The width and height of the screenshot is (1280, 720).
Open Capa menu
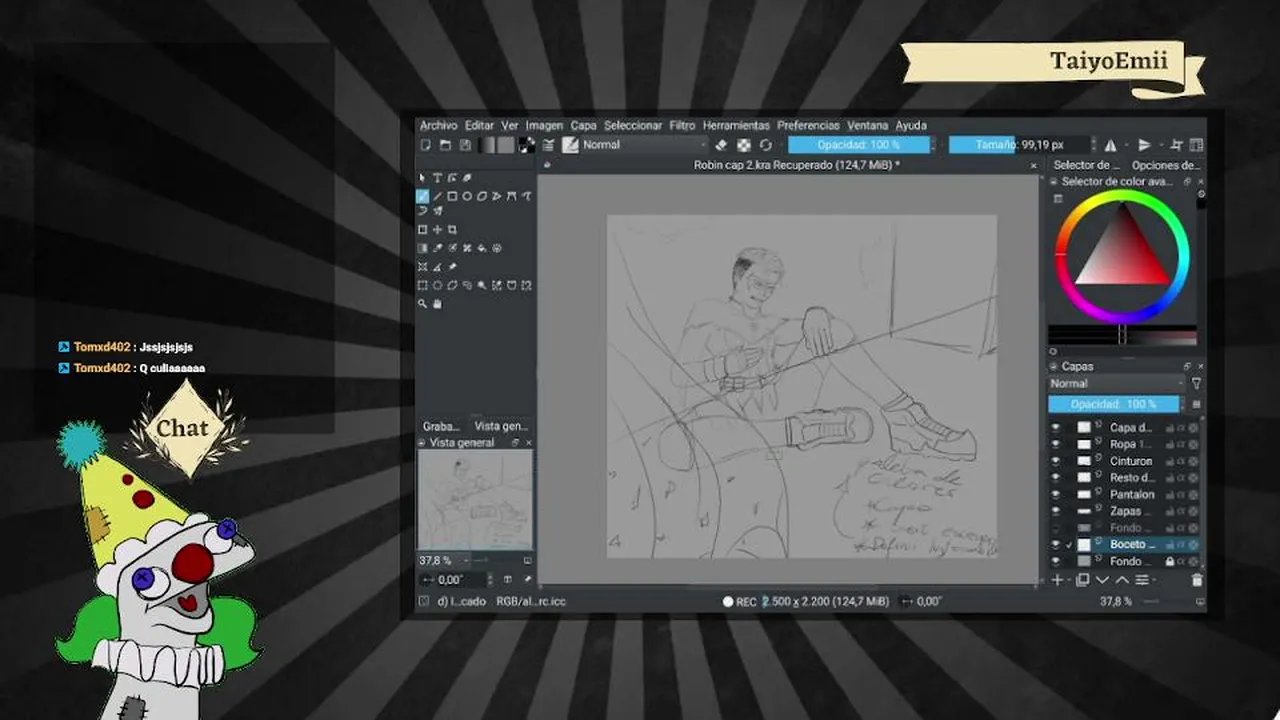point(583,126)
